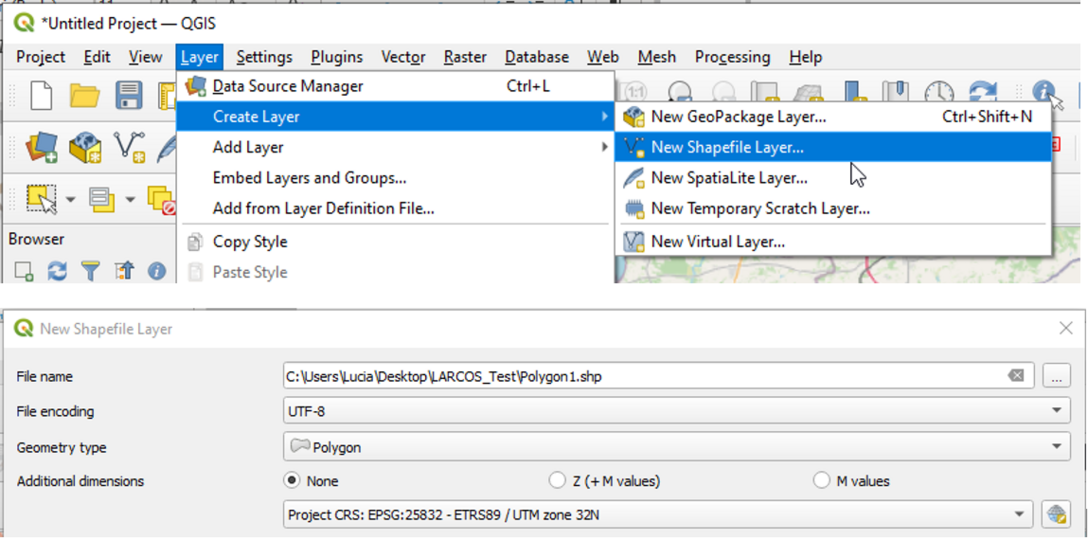Select M values radio option

[821, 480]
